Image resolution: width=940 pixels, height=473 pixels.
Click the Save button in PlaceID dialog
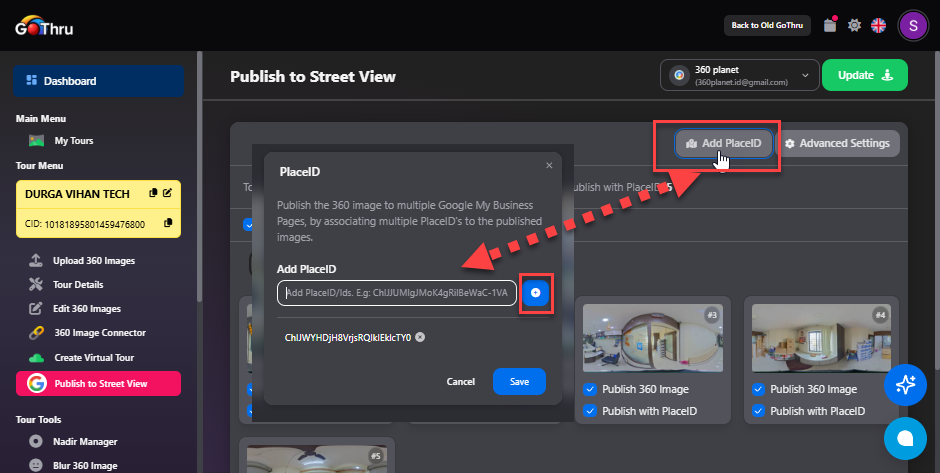519,381
